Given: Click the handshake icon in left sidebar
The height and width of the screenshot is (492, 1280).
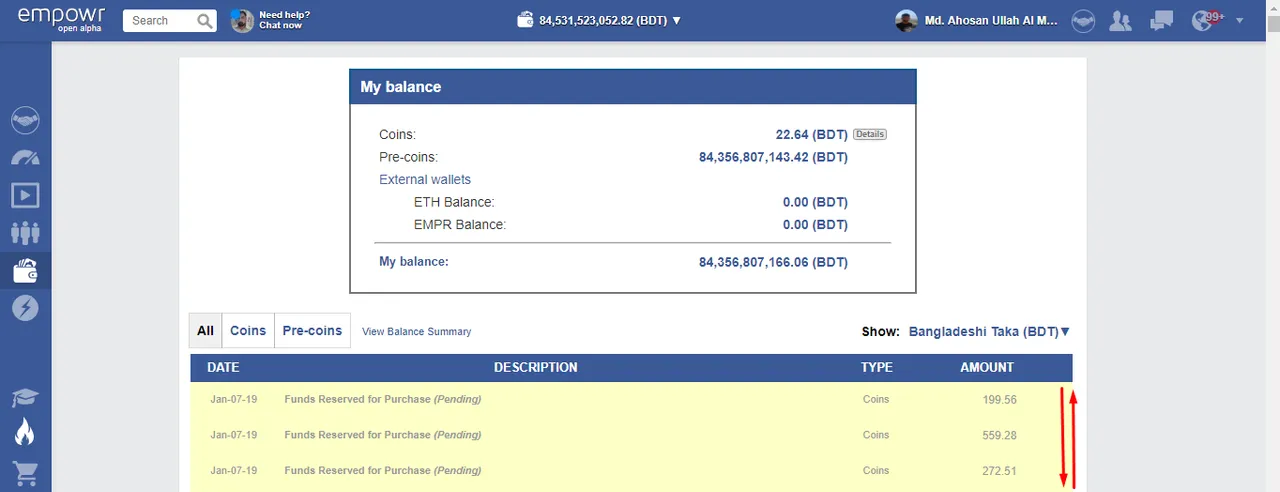Looking at the screenshot, I should 25,121.
